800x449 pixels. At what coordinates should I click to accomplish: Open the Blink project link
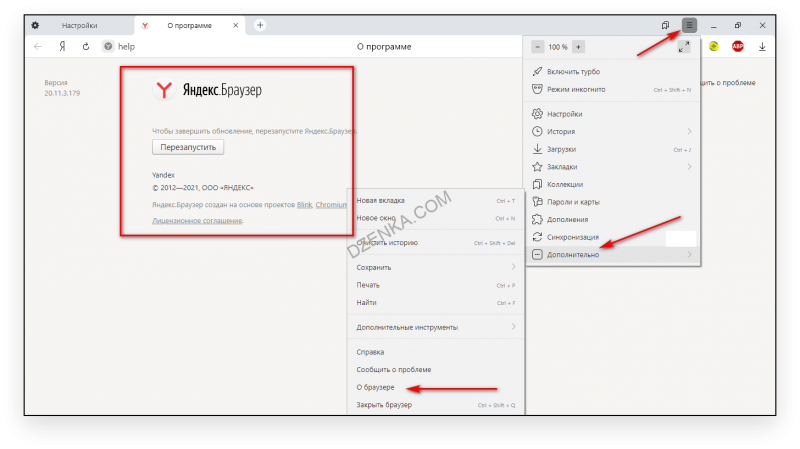pos(305,205)
